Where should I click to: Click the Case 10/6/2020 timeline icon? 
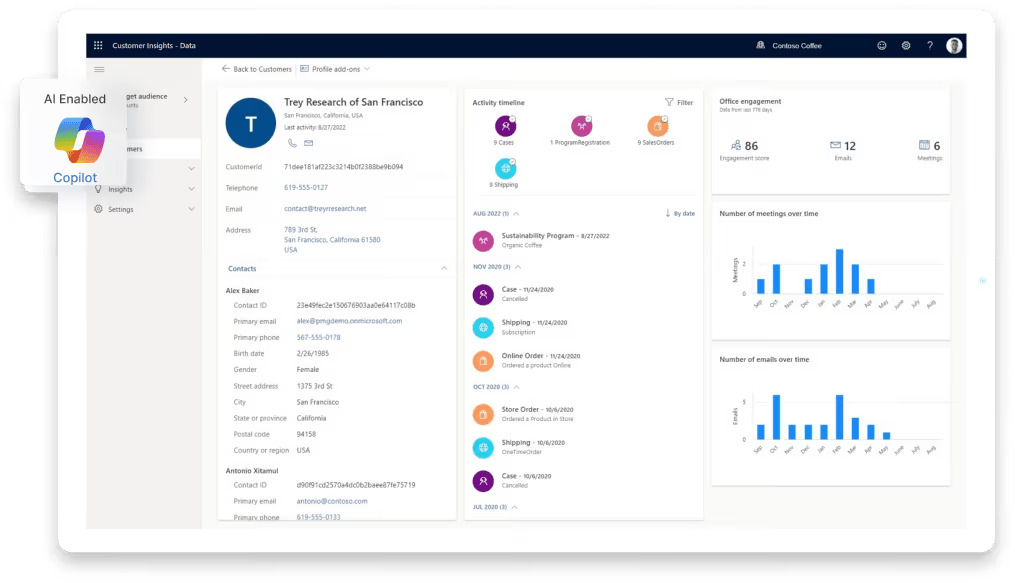point(484,481)
